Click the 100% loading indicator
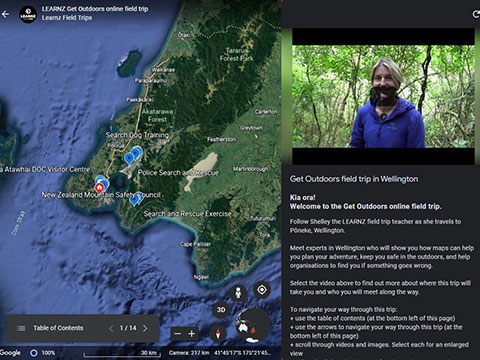The width and height of the screenshot is (480, 360). pyautogui.click(x=42, y=353)
